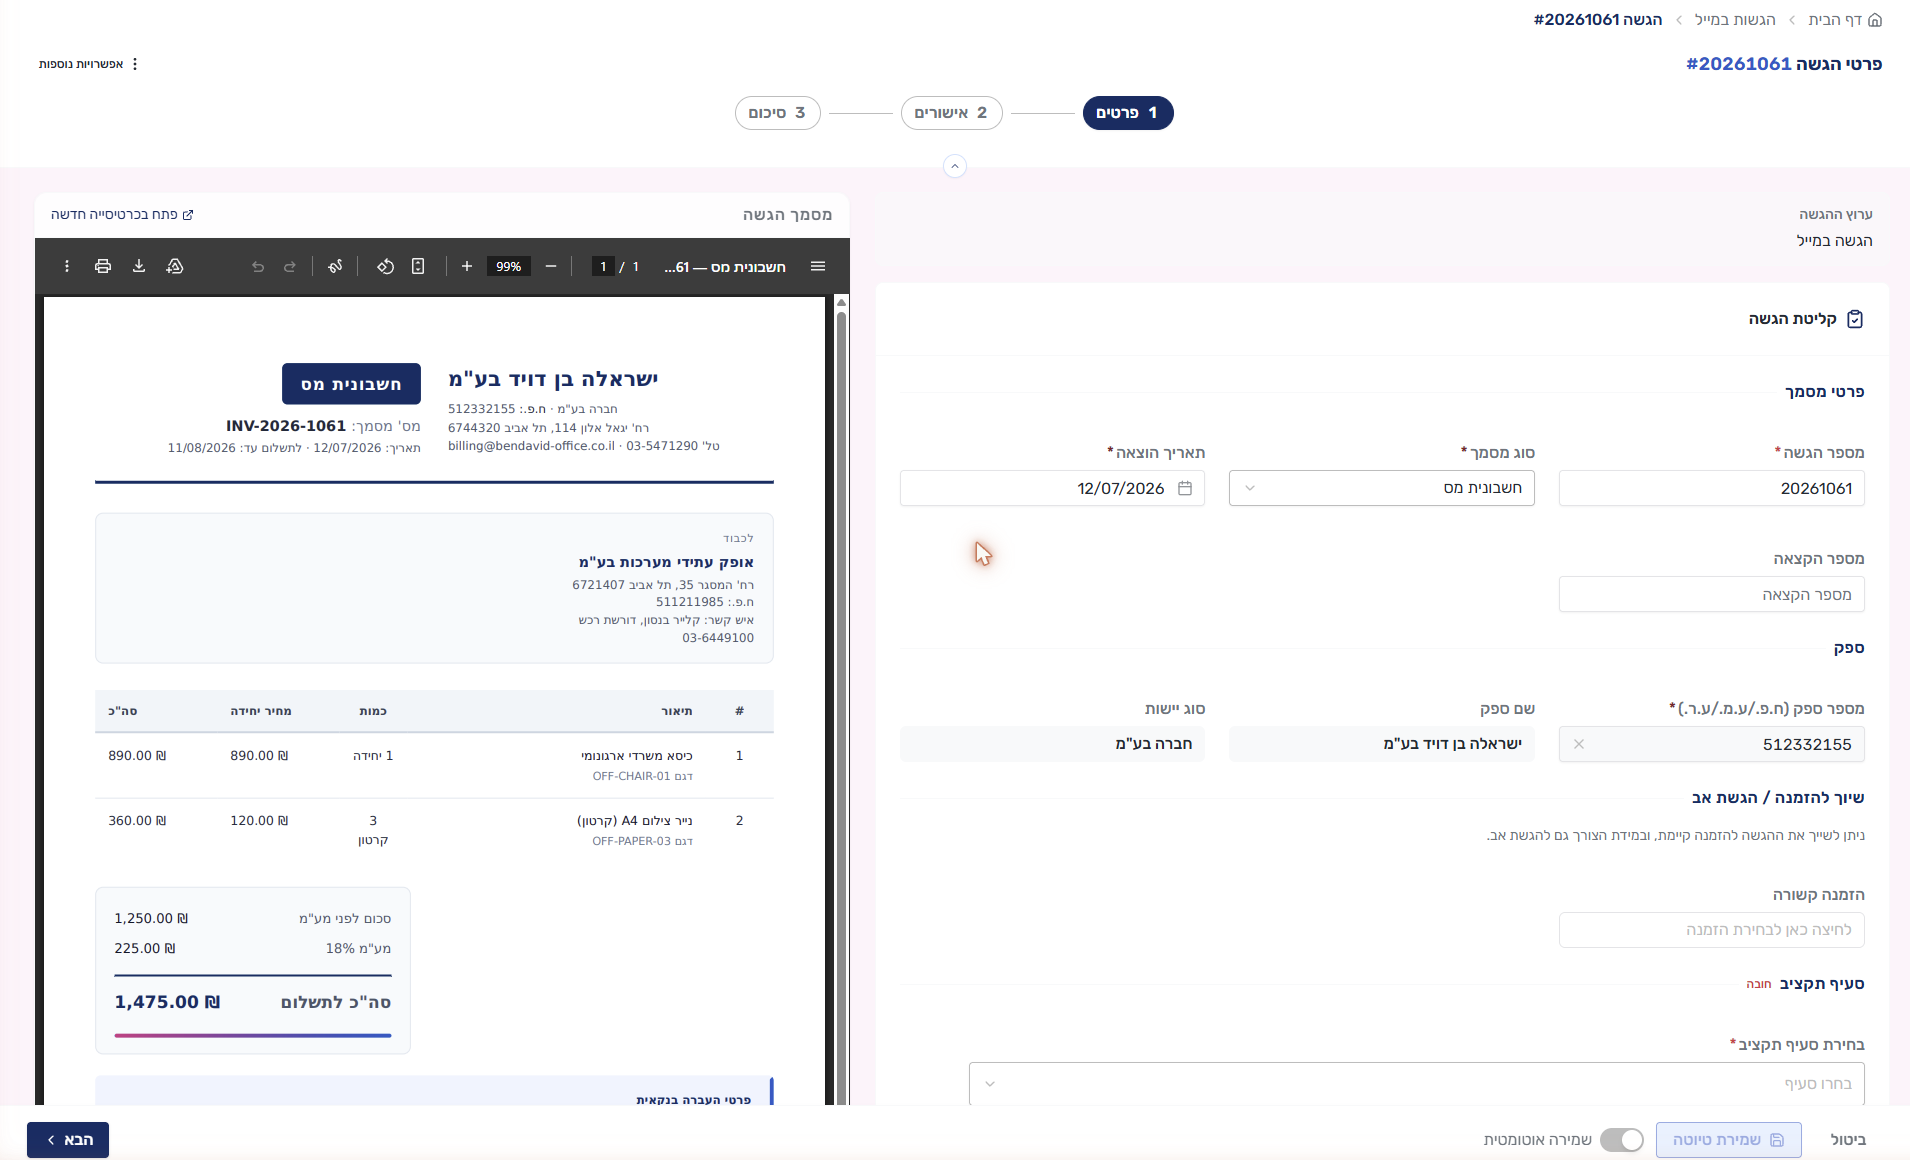This screenshot has height=1160, width=1910.
Task: Click invoice number INV-2026-1061 text
Action: pos(286,426)
